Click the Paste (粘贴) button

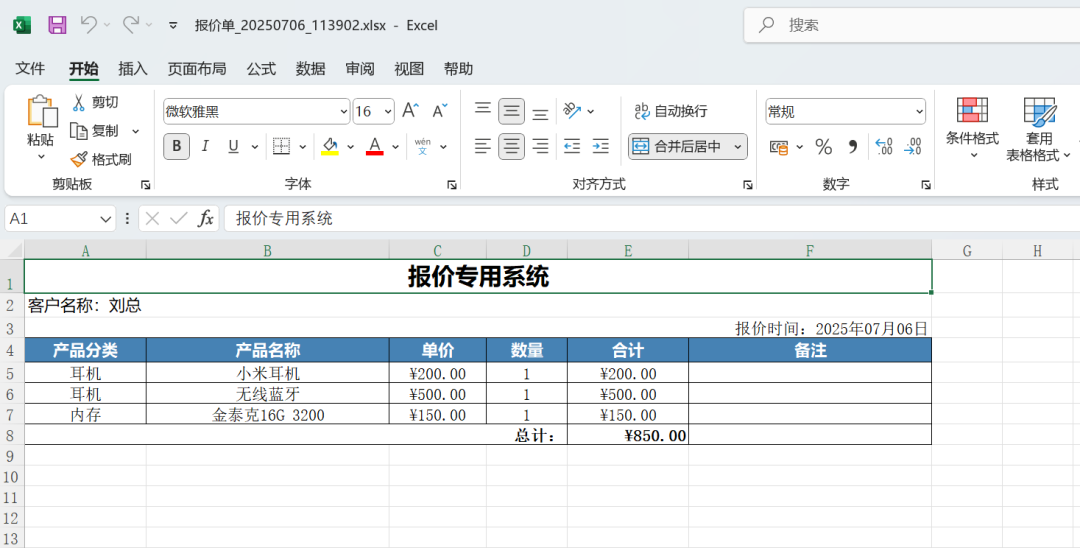[41, 125]
